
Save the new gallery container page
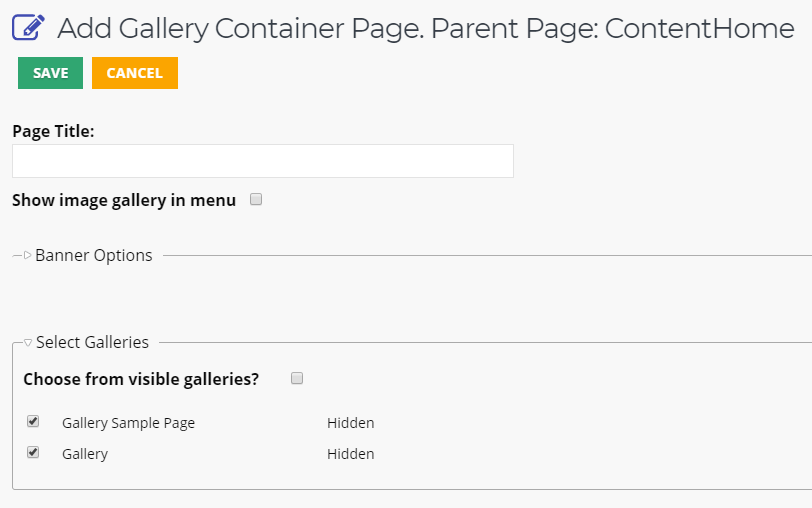pyautogui.click(x=50, y=73)
